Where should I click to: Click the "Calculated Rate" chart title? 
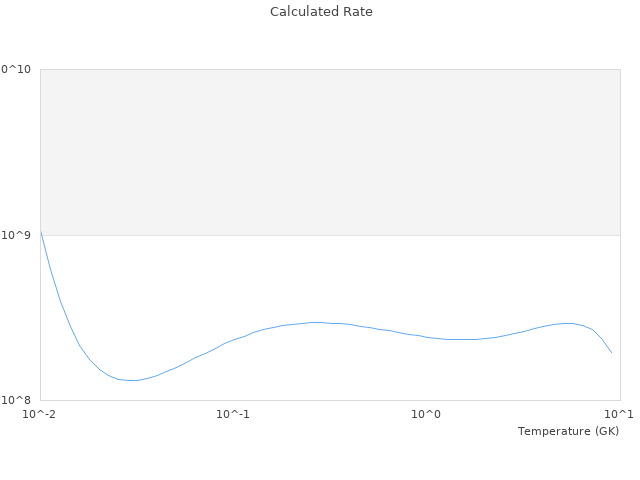click(320, 12)
